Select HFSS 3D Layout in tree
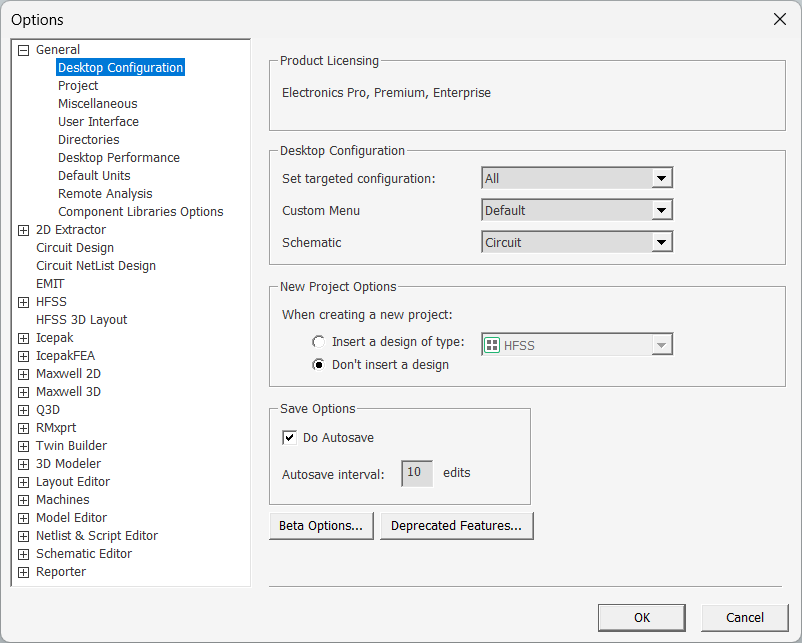This screenshot has height=643, width=802. coord(81,320)
